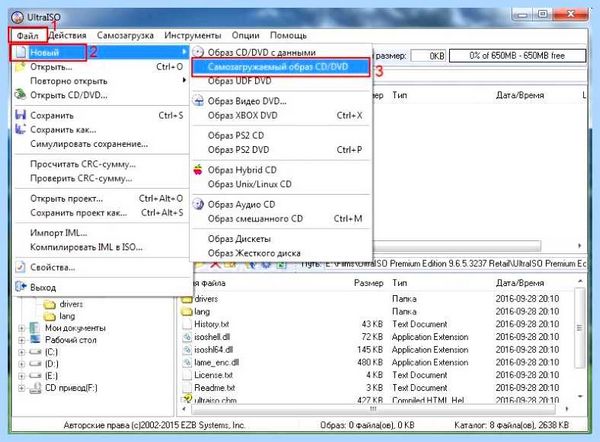The height and width of the screenshot is (442, 600).
Task: Expand Мои документы tree node
Action: [x=21, y=328]
